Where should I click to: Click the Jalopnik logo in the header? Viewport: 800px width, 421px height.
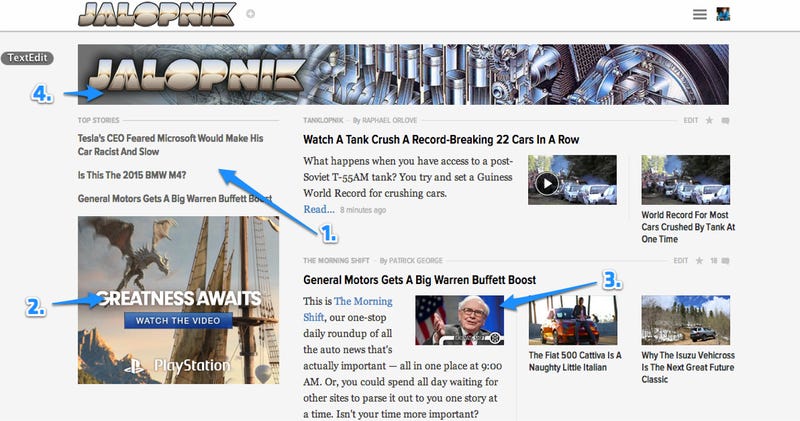(157, 15)
